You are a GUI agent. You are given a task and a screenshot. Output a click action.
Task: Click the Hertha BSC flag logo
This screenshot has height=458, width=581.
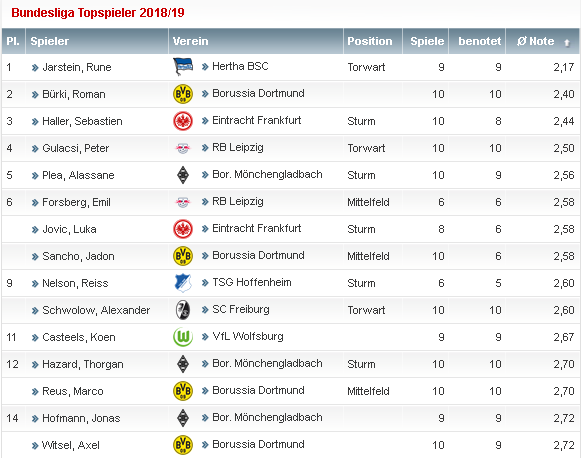click(183, 67)
